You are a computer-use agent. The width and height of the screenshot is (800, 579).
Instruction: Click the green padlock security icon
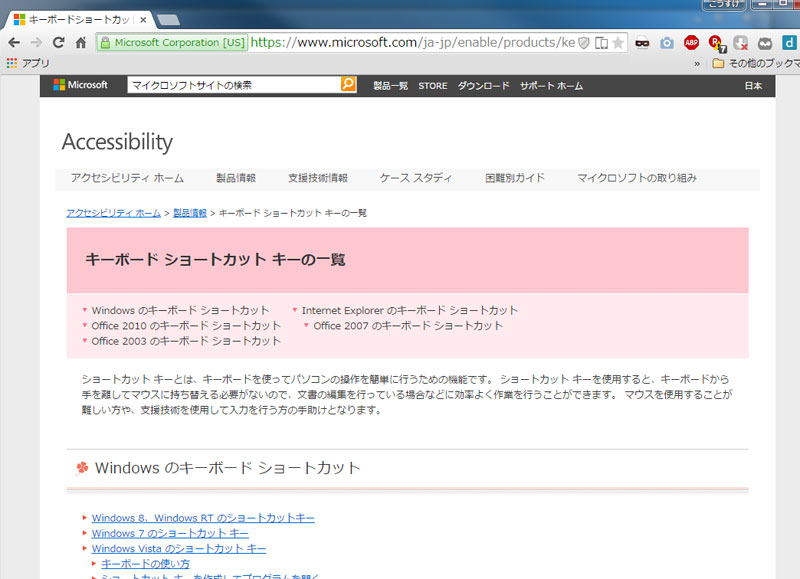coord(105,43)
